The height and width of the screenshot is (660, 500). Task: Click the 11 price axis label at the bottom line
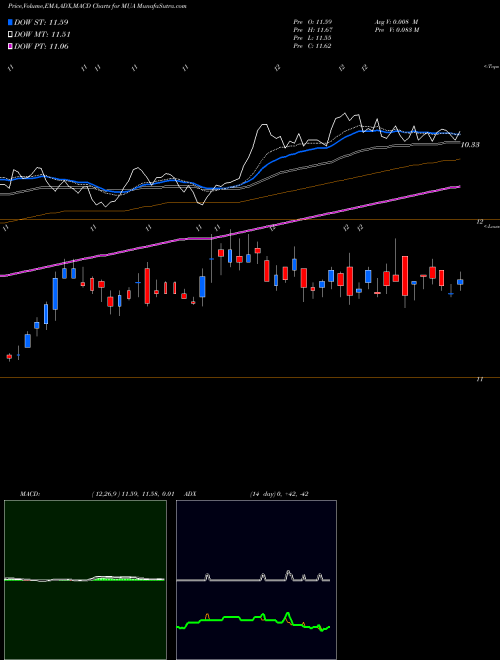(x=479, y=380)
